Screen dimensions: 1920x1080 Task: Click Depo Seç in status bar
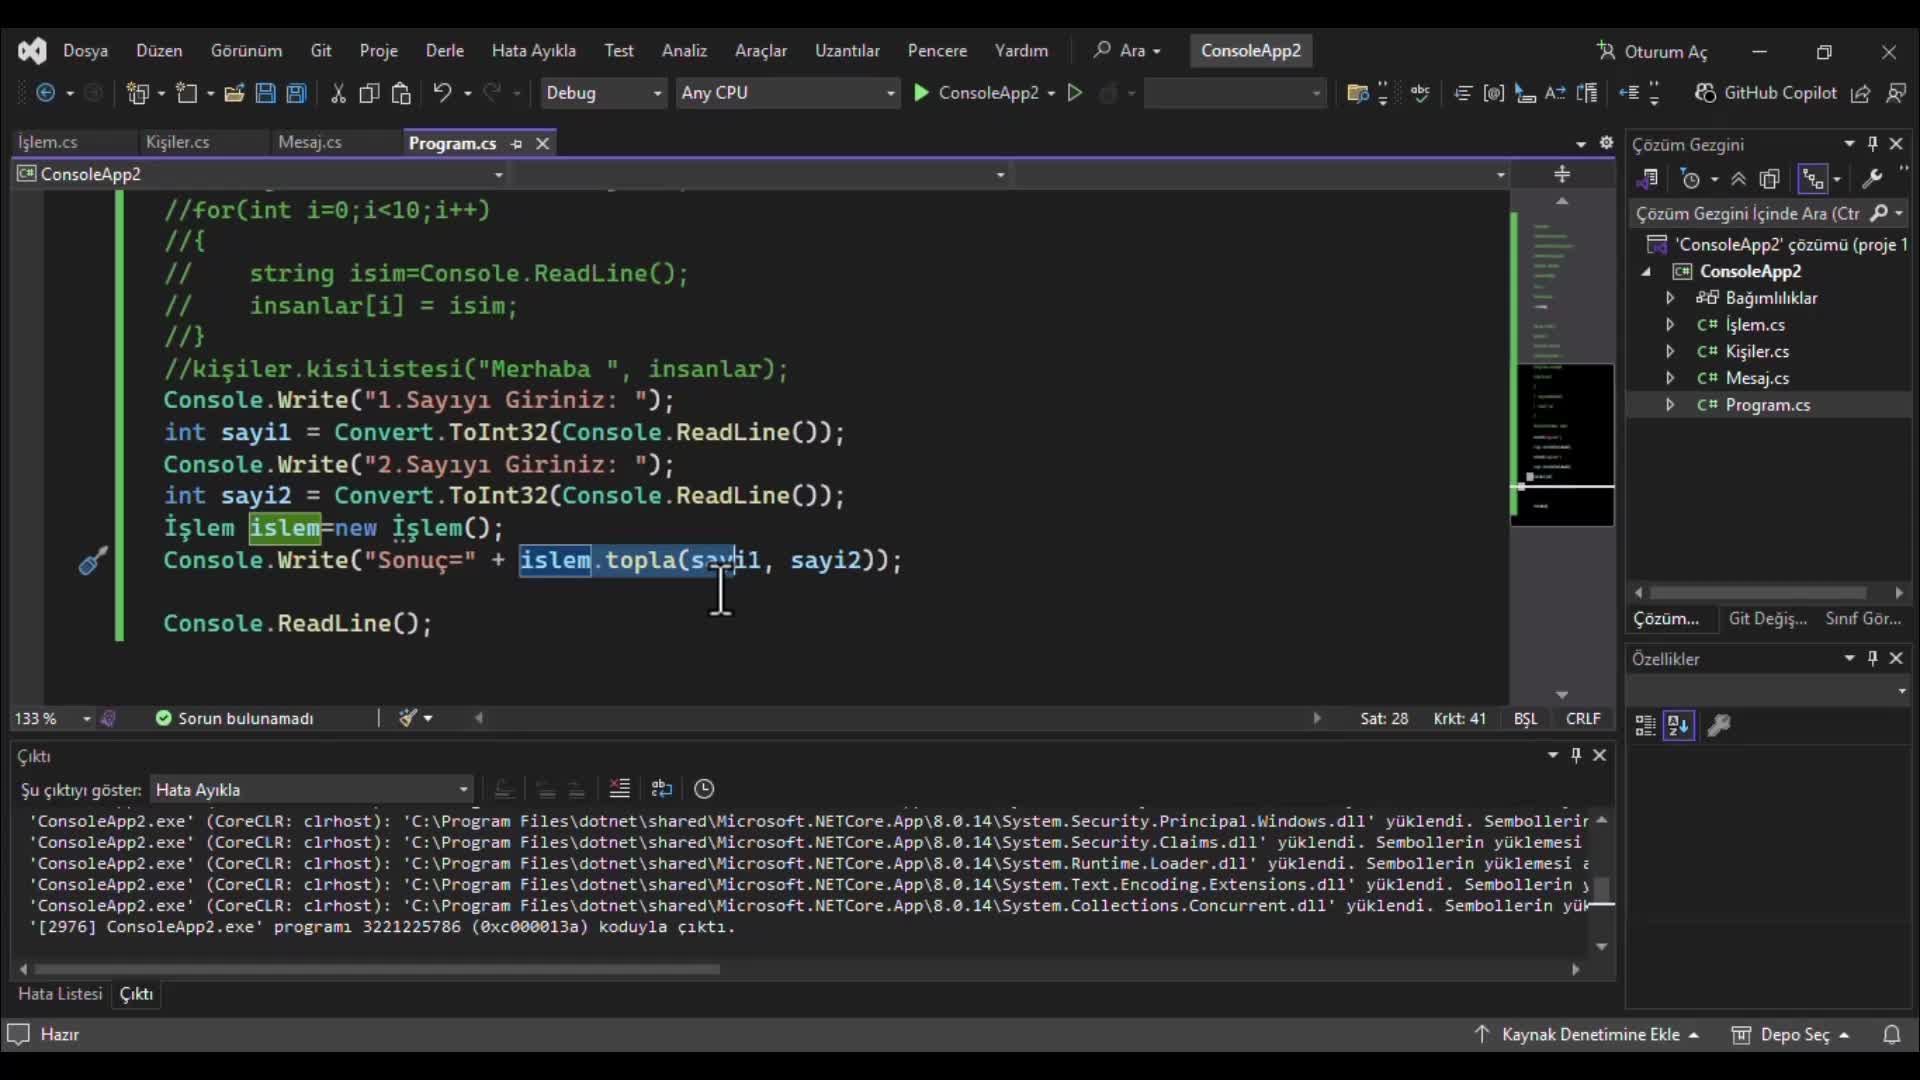(x=1791, y=1035)
